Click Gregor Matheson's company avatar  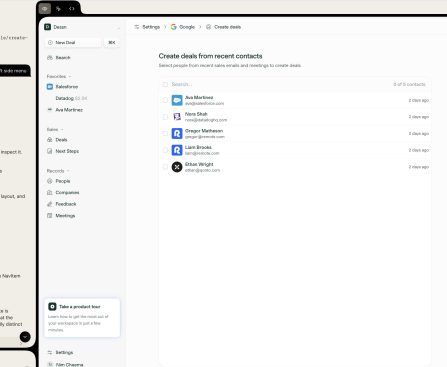click(177, 133)
